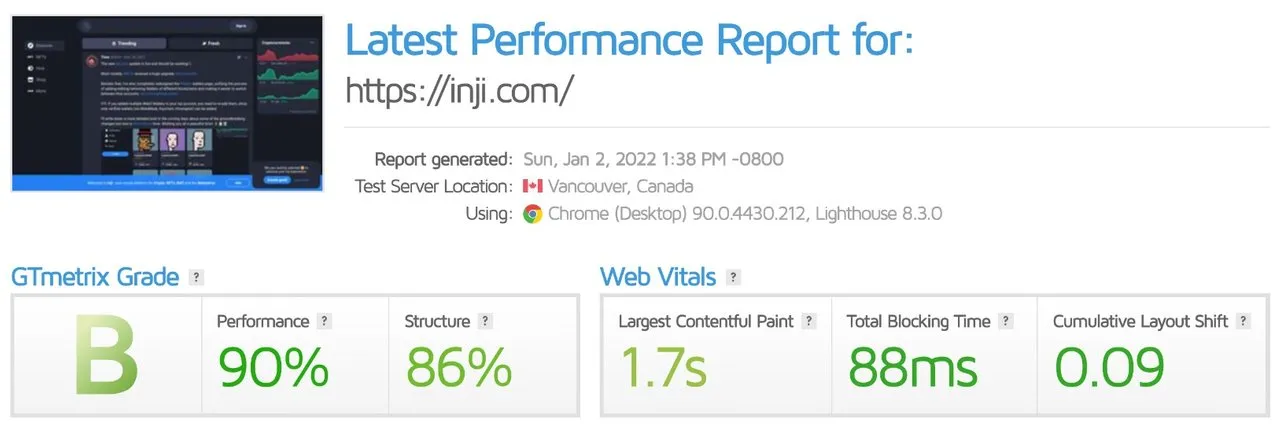The image size is (1280, 445).
Task: Select the B grade letter
Action: click(107, 357)
